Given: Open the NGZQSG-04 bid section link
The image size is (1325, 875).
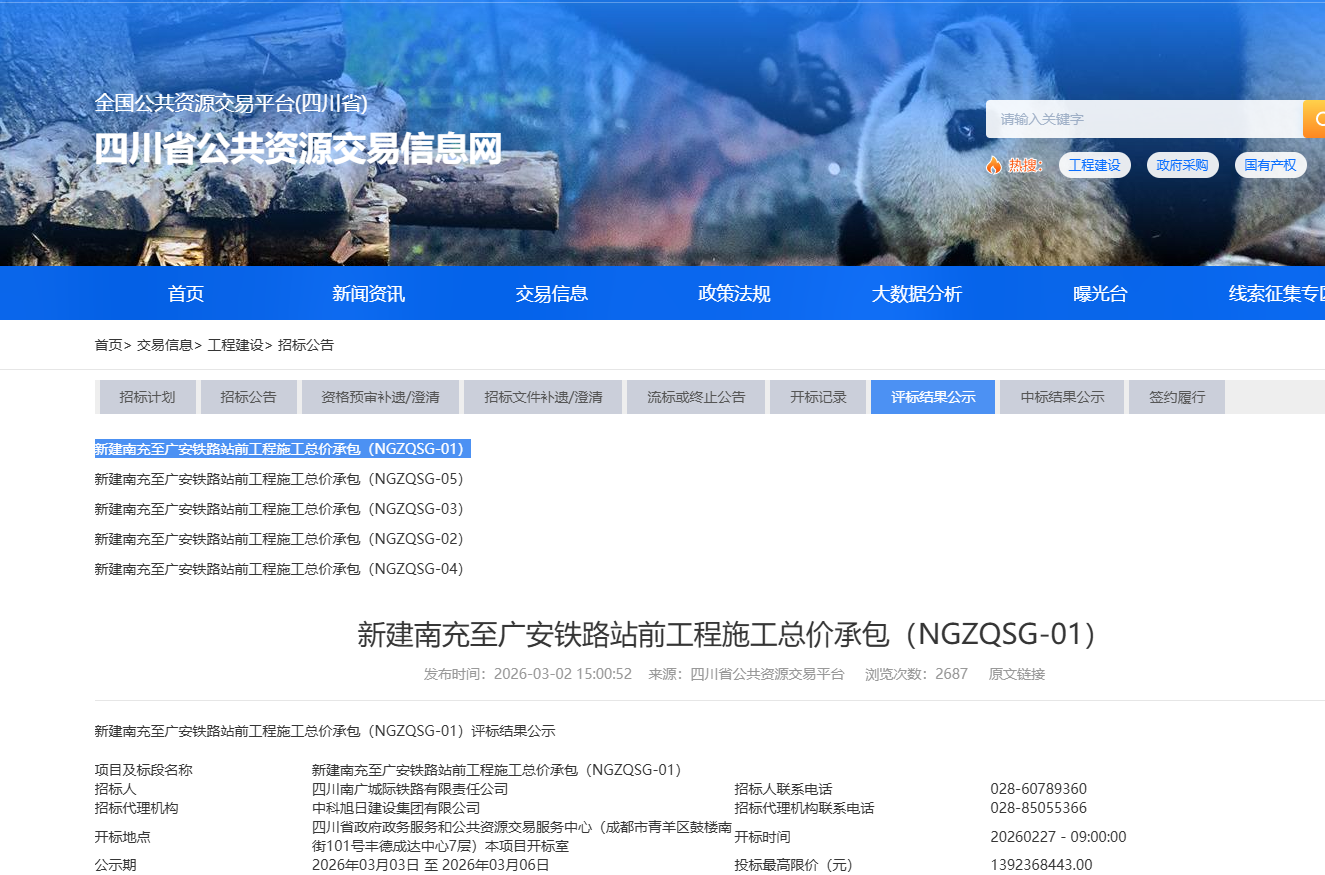Looking at the screenshot, I should (x=279, y=569).
